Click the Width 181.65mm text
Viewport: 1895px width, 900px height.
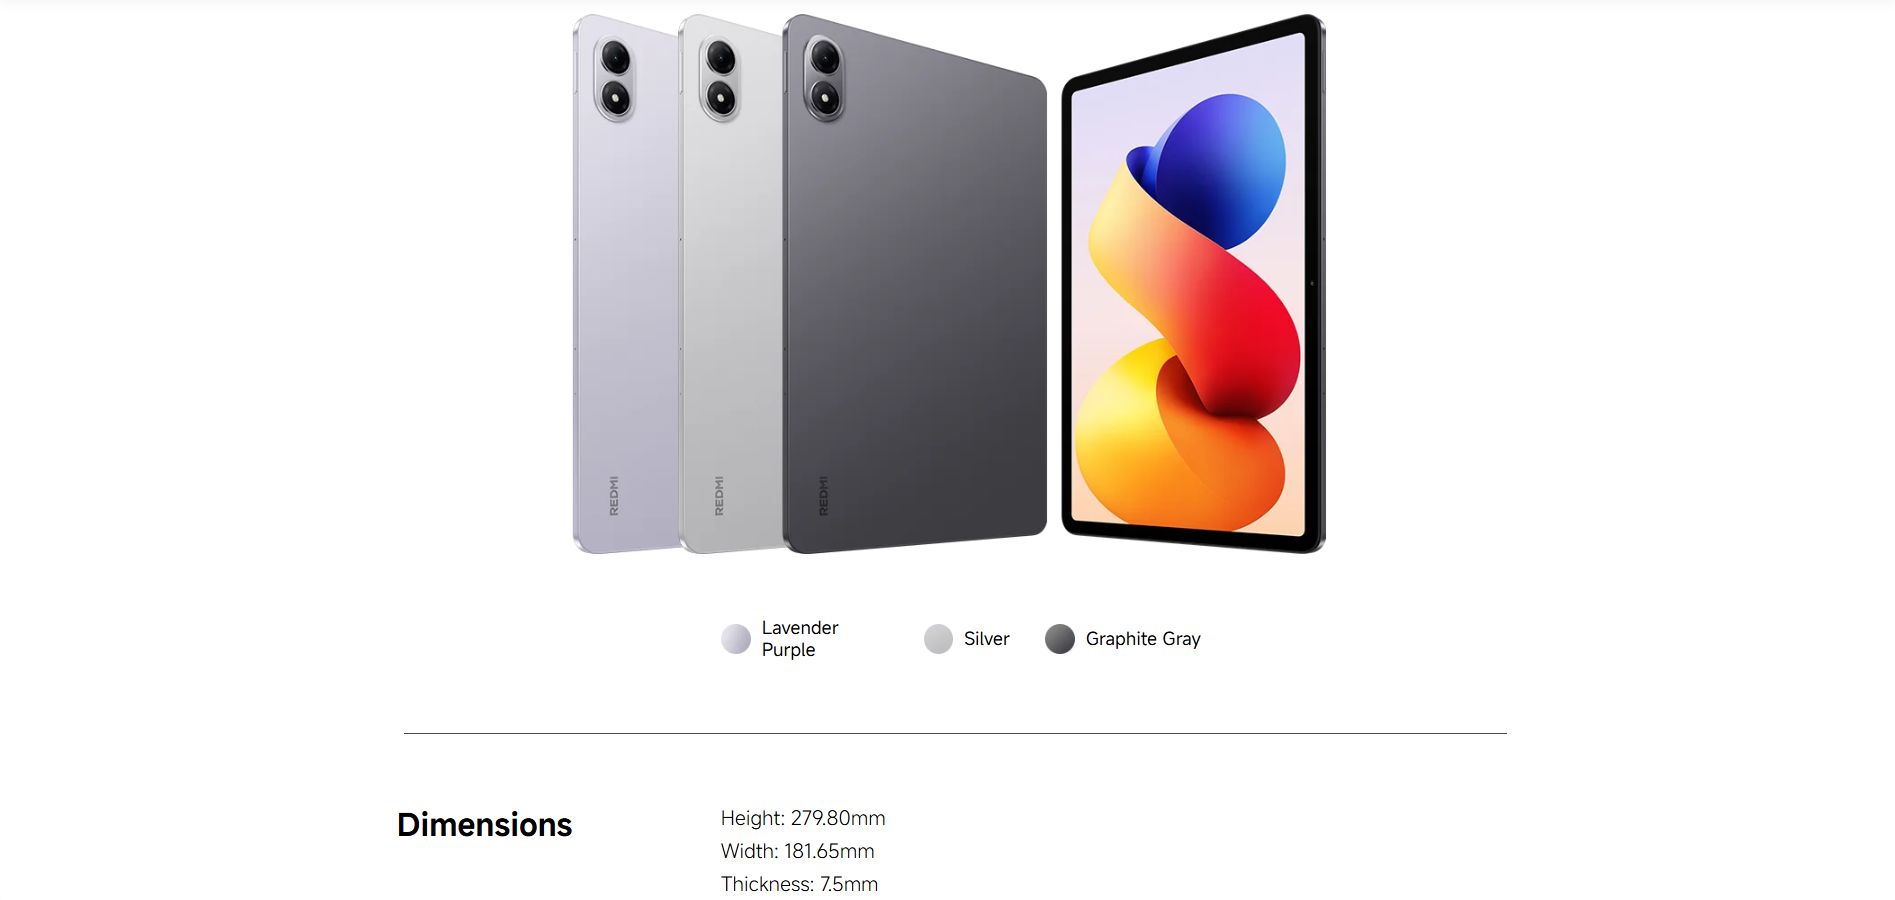pyautogui.click(x=798, y=851)
